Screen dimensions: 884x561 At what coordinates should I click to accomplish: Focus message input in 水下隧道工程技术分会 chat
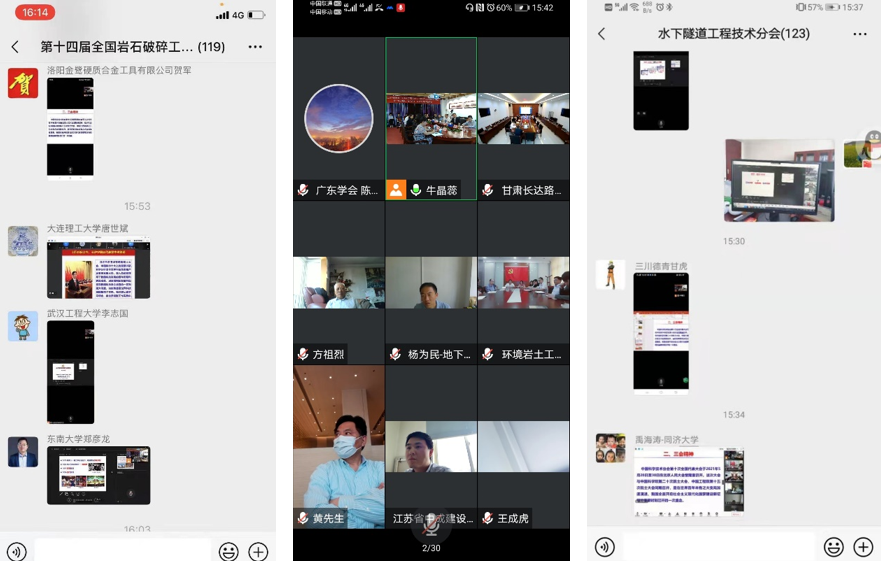[x=718, y=547]
